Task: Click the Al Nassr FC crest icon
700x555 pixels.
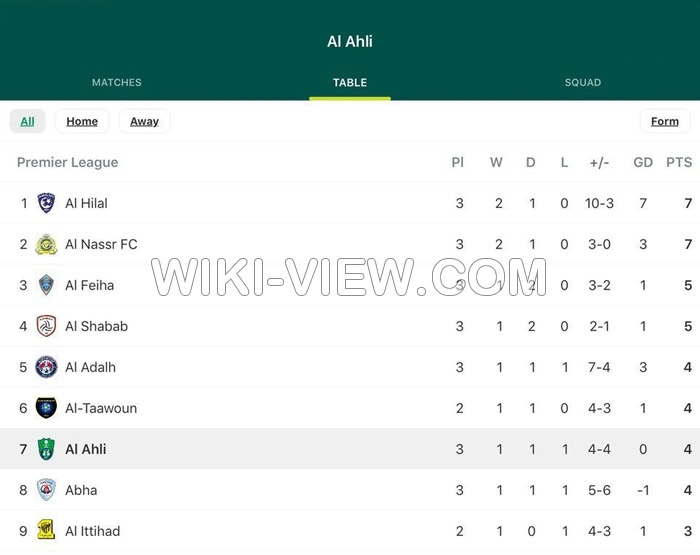Action: tap(46, 244)
